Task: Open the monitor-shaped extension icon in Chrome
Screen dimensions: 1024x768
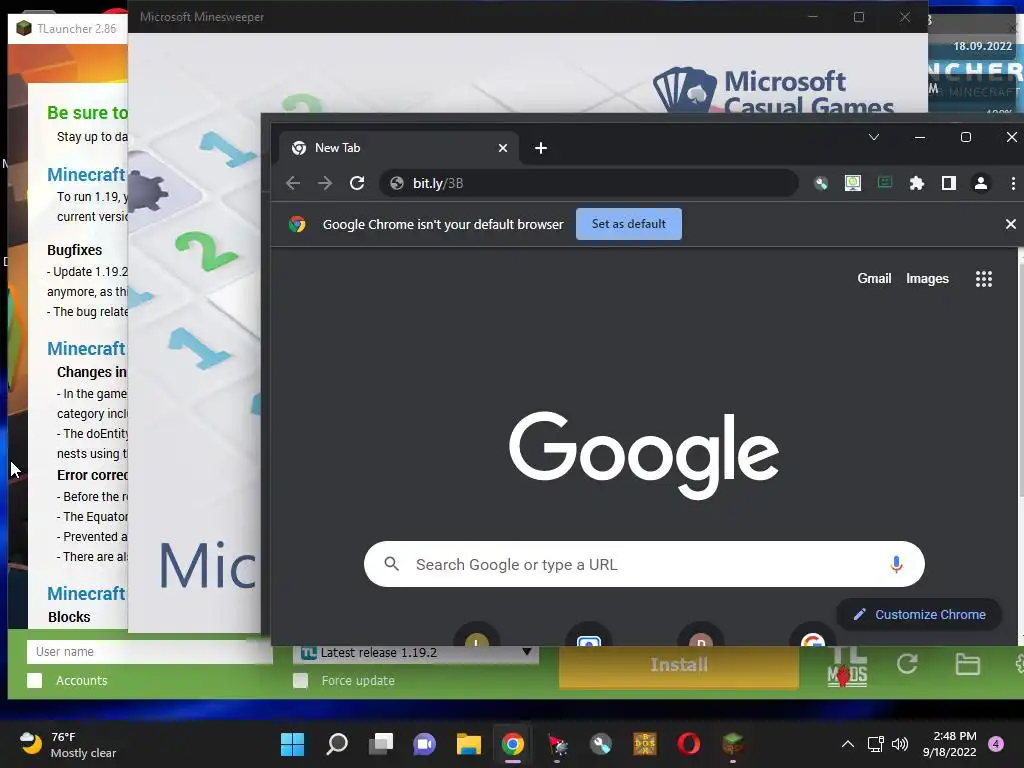Action: pos(853,184)
